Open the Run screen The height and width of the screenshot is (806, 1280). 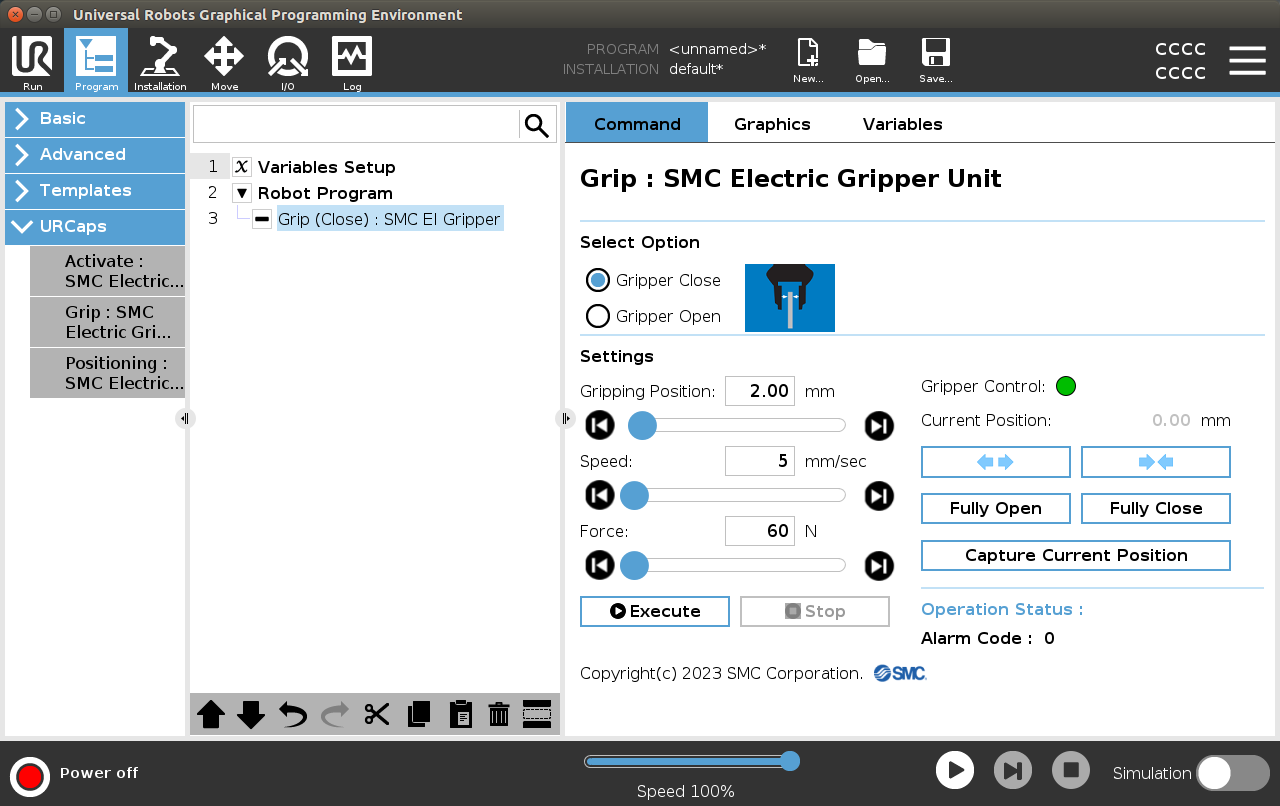point(32,62)
